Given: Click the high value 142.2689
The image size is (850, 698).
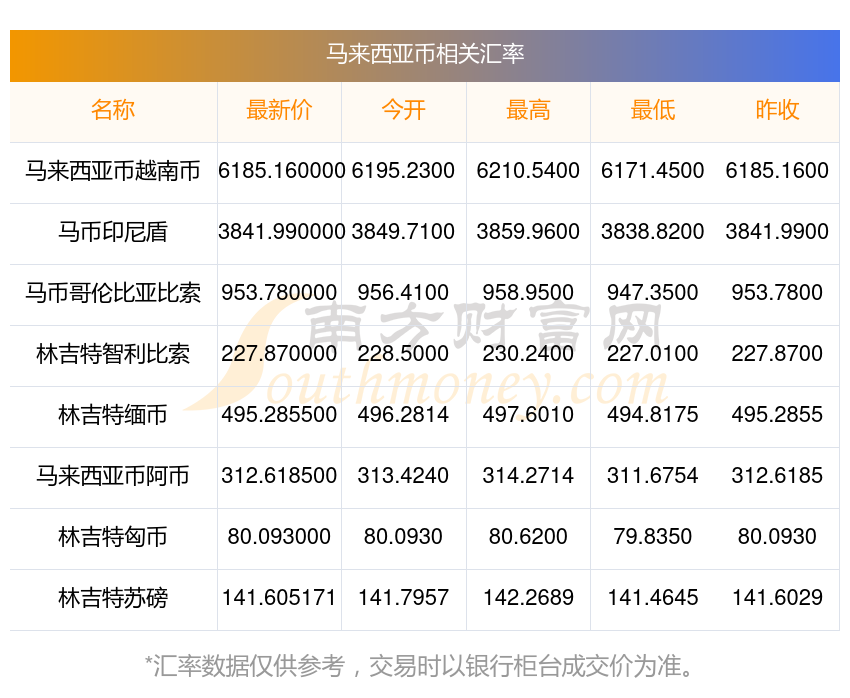Looking at the screenshot, I should point(528,598).
